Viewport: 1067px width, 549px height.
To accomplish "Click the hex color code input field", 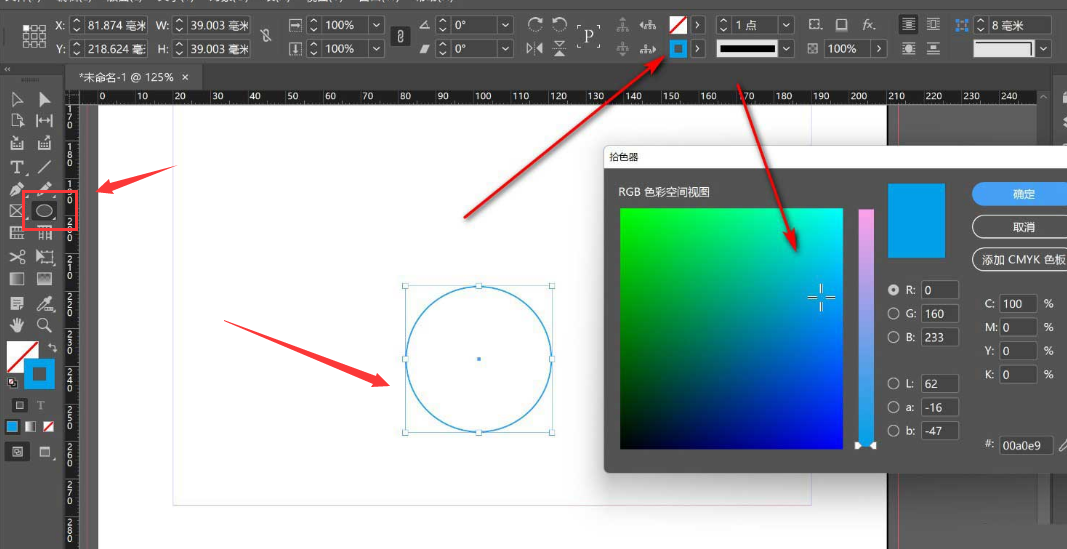I will coord(1025,445).
